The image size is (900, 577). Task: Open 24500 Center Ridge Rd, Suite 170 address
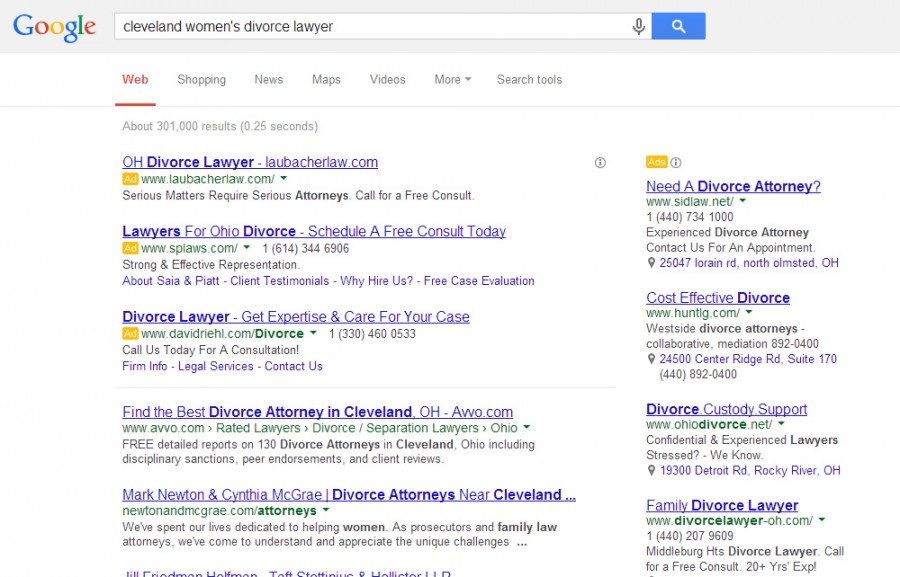click(x=748, y=359)
